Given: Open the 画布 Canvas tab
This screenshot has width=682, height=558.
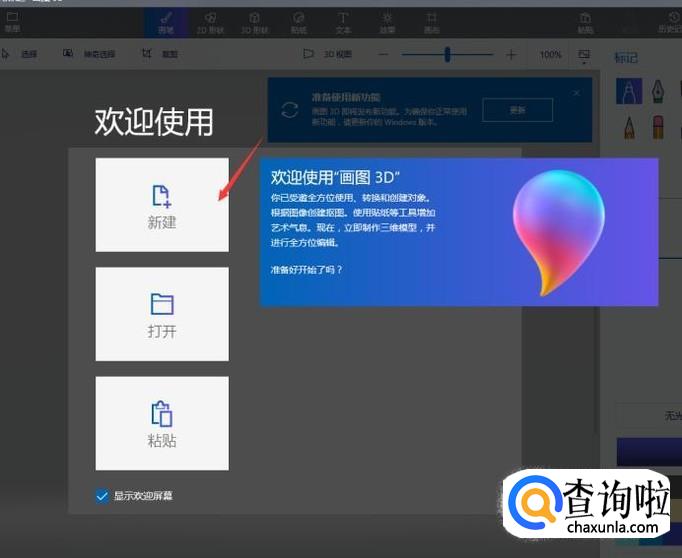Looking at the screenshot, I should [431, 23].
